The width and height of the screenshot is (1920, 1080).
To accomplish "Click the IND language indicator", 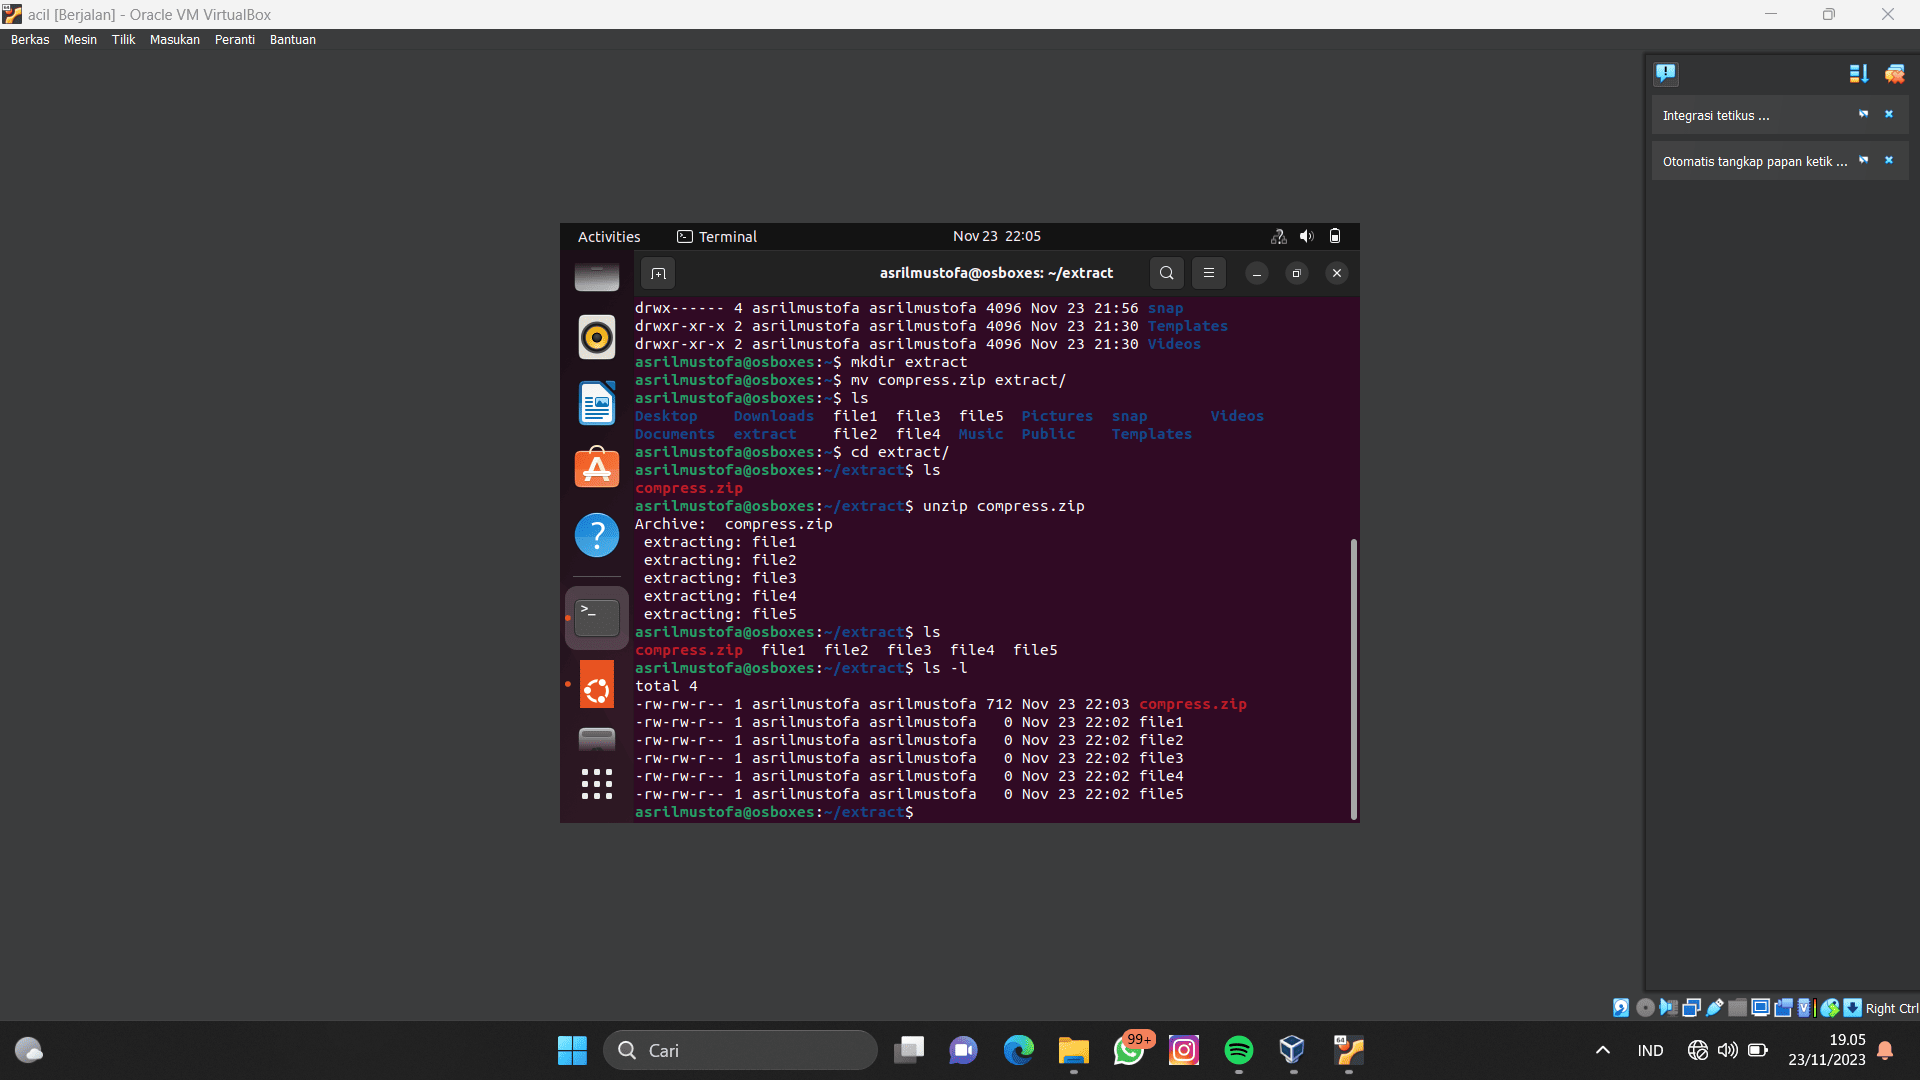I will pos(1651,1051).
